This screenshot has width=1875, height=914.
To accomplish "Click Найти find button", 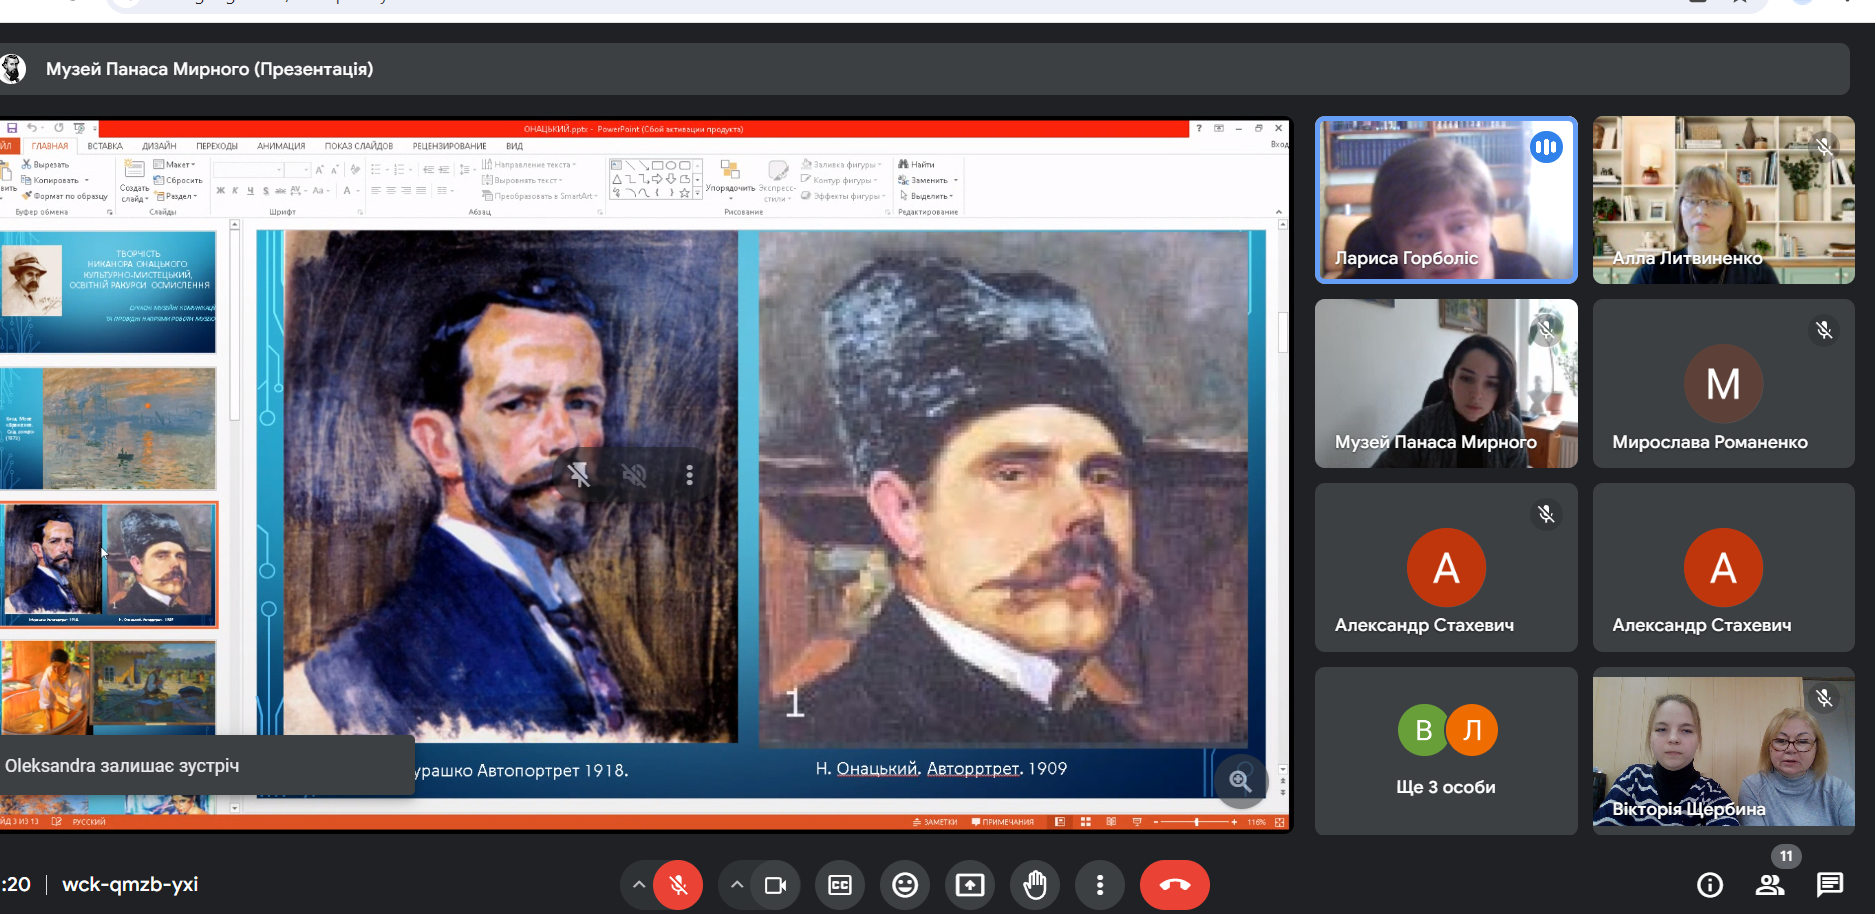I will (917, 164).
